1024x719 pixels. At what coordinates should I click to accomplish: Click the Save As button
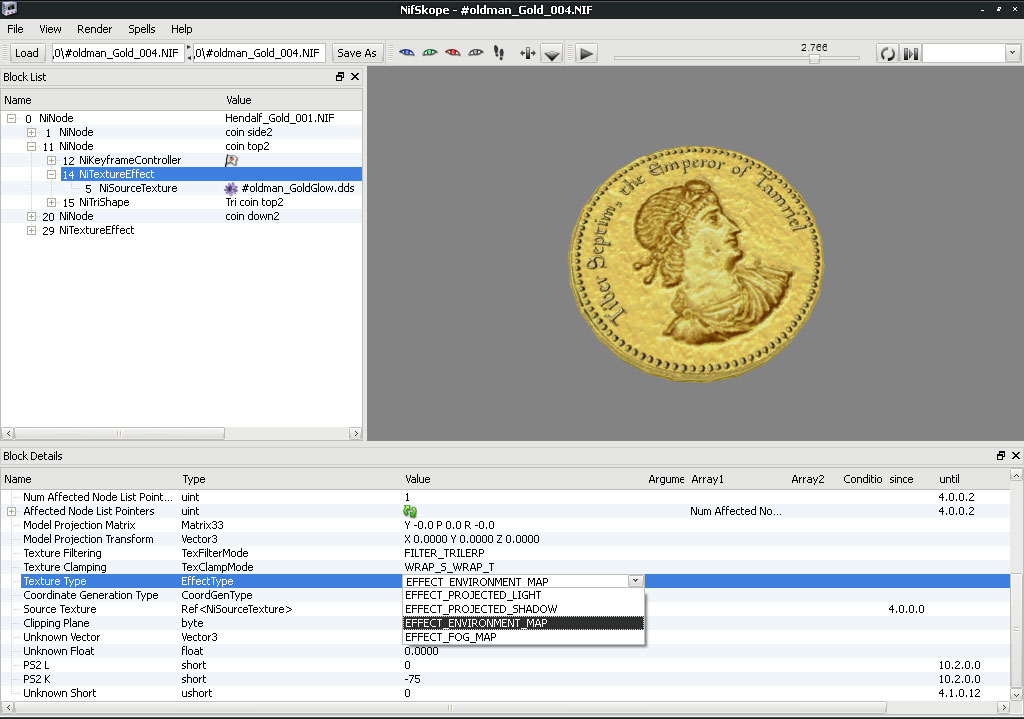click(357, 53)
